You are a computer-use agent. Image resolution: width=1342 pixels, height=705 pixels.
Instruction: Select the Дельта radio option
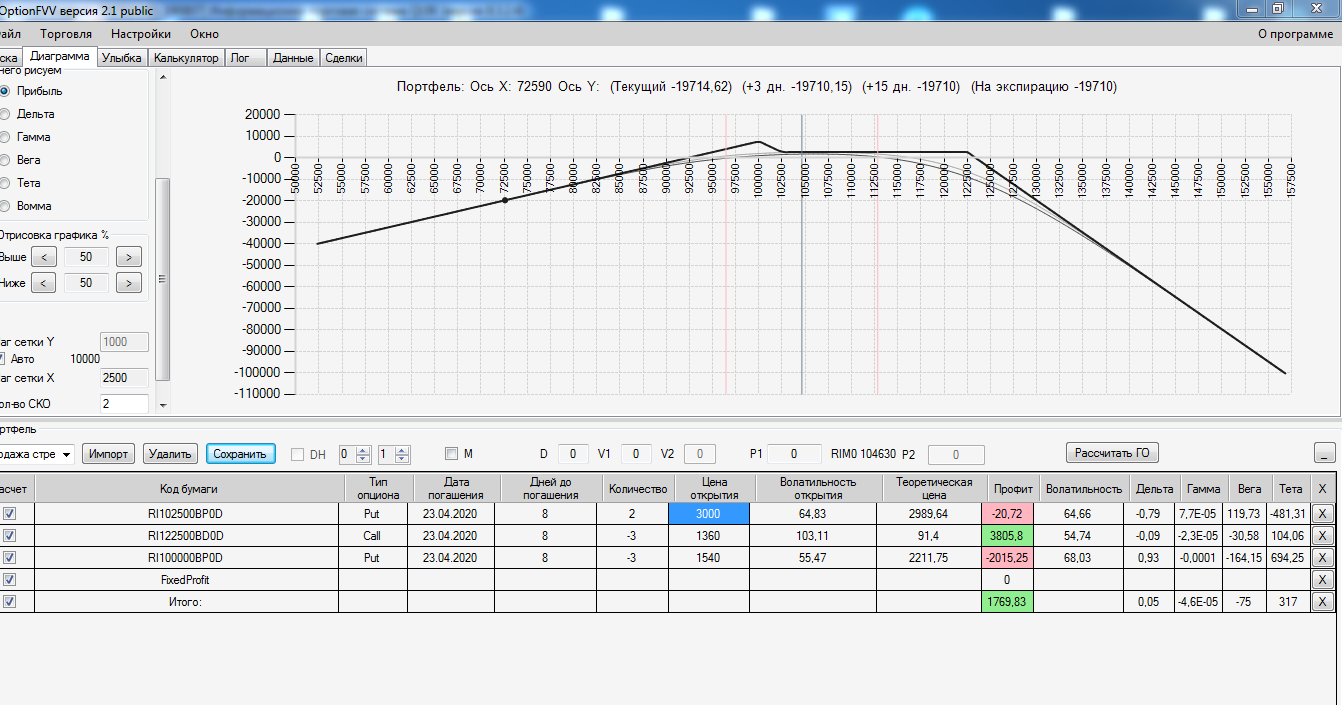pos(6,114)
